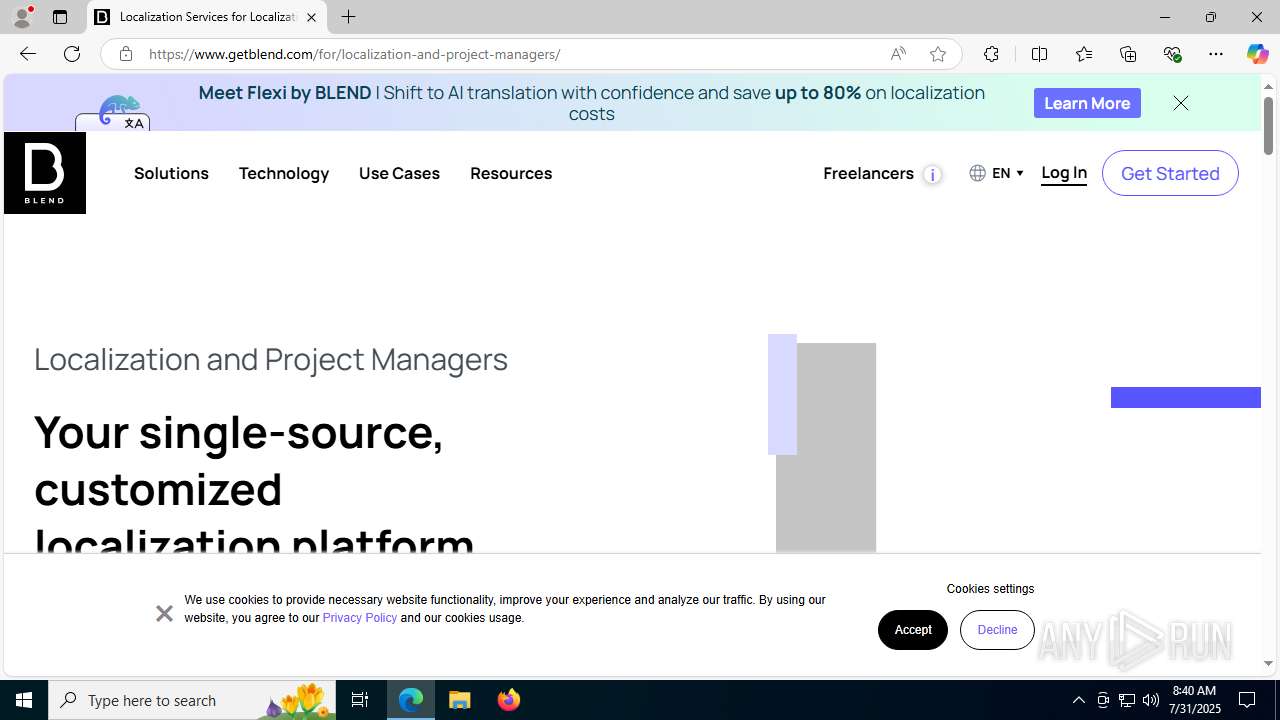This screenshot has width=1280, height=720.
Task: Click the page vertical scrollbar thumb
Action: pos(1268,125)
